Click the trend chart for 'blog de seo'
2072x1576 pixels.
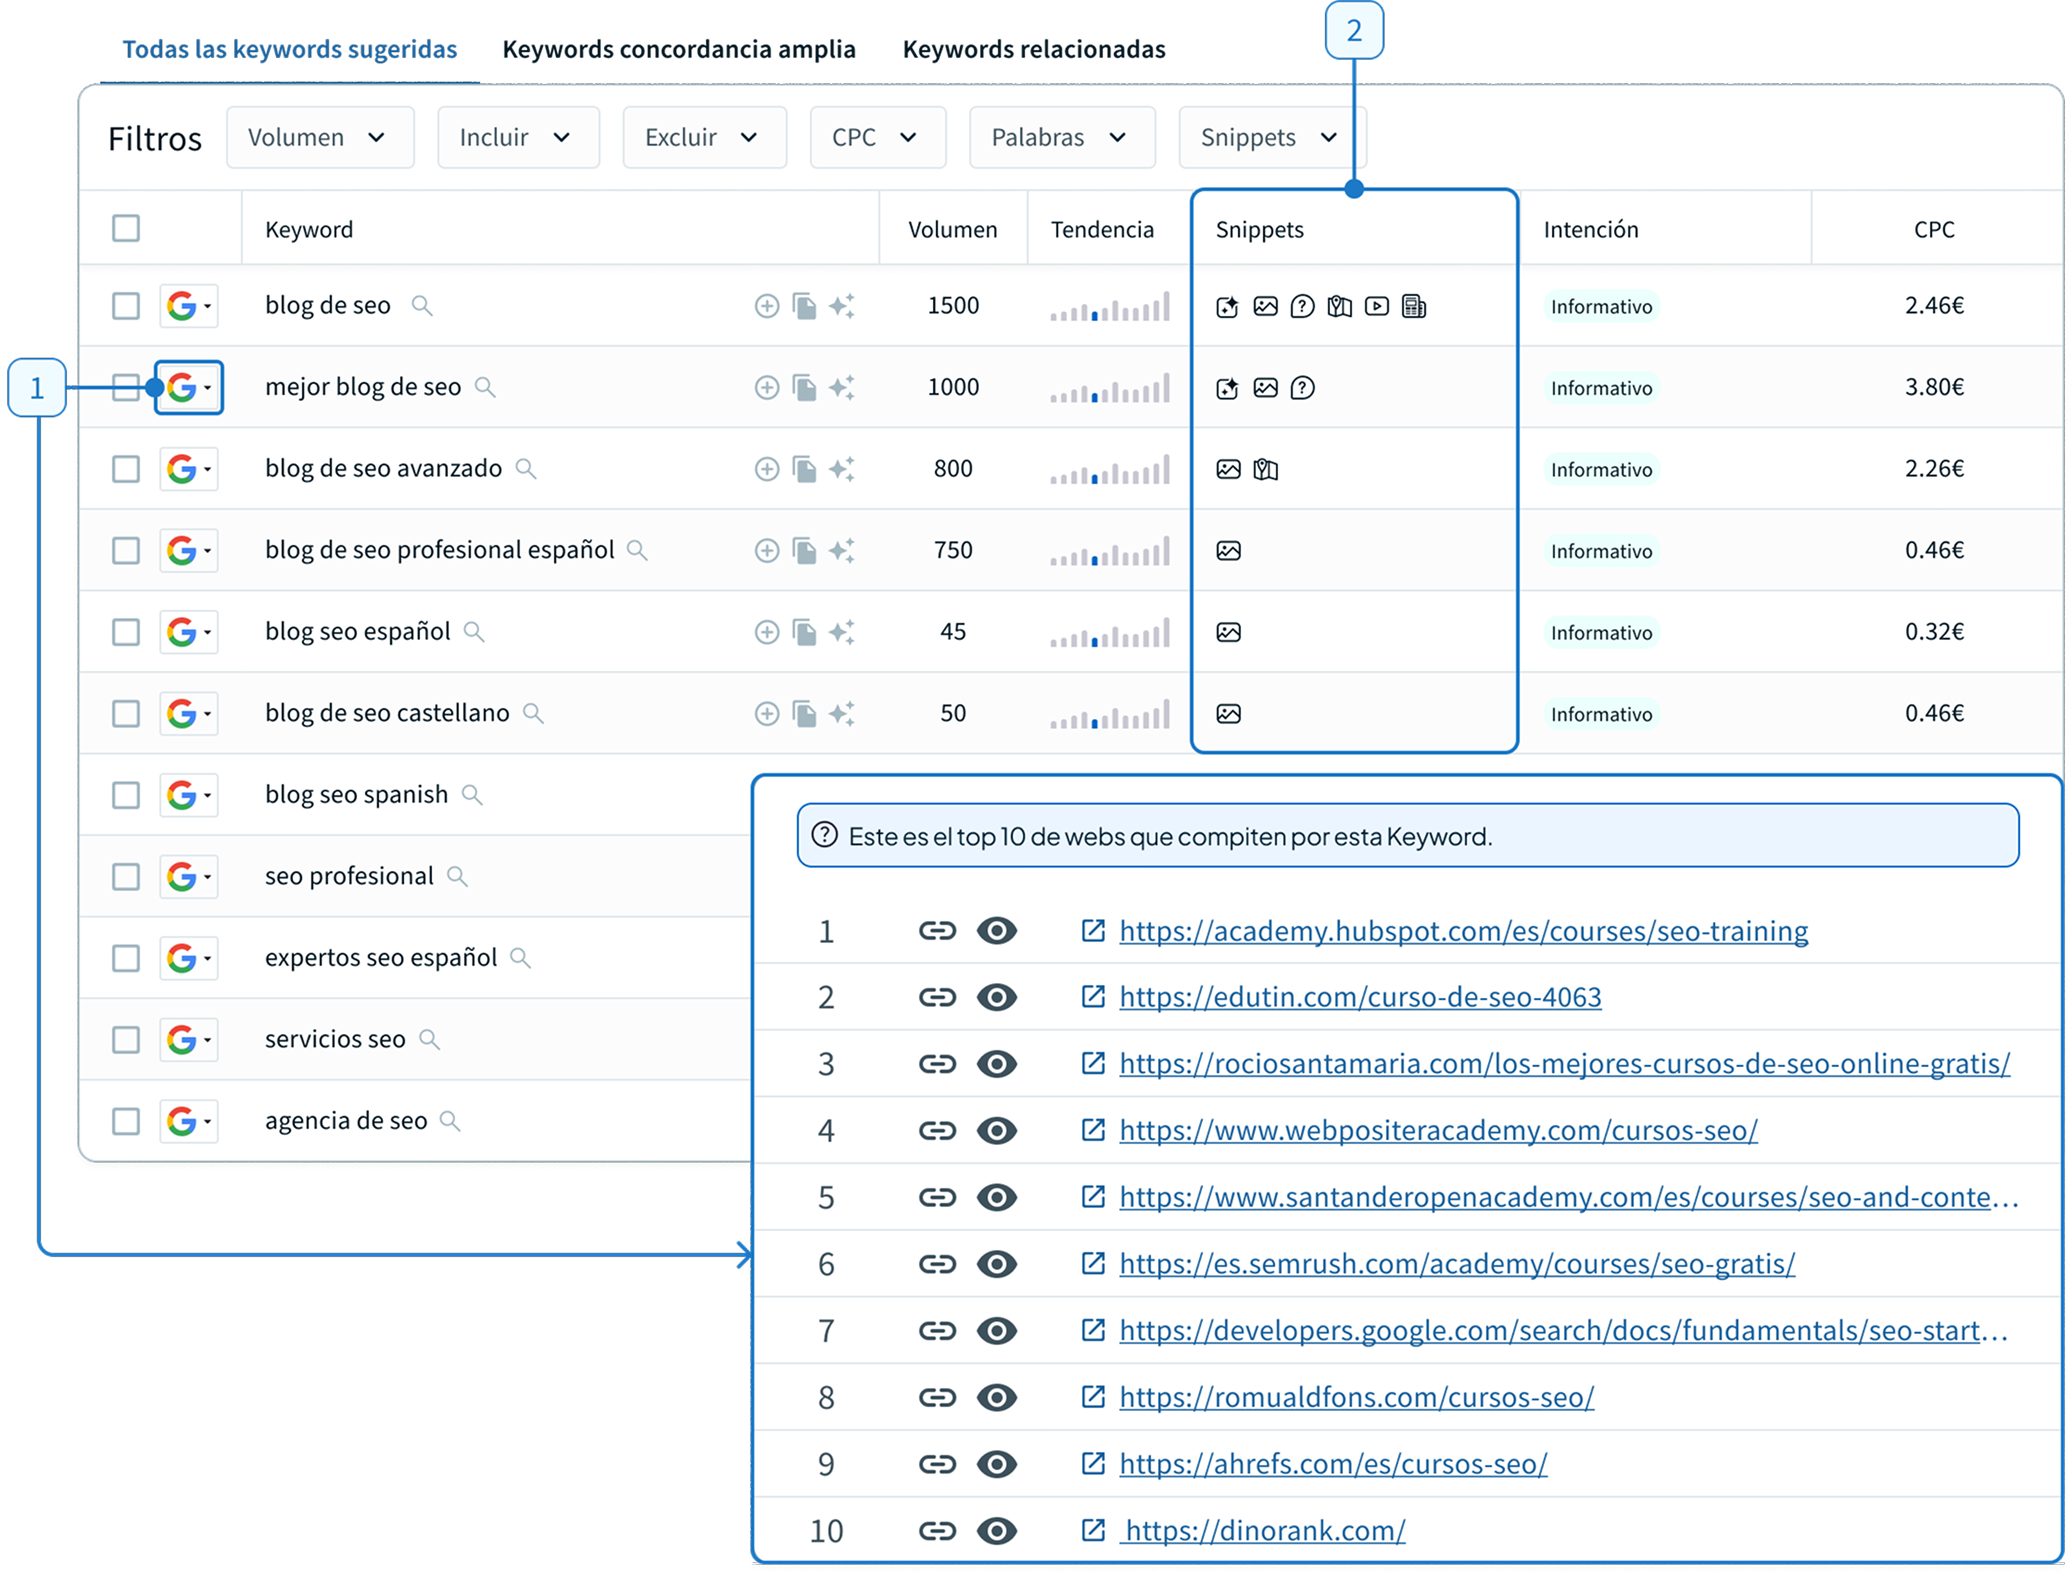[x=1109, y=307]
